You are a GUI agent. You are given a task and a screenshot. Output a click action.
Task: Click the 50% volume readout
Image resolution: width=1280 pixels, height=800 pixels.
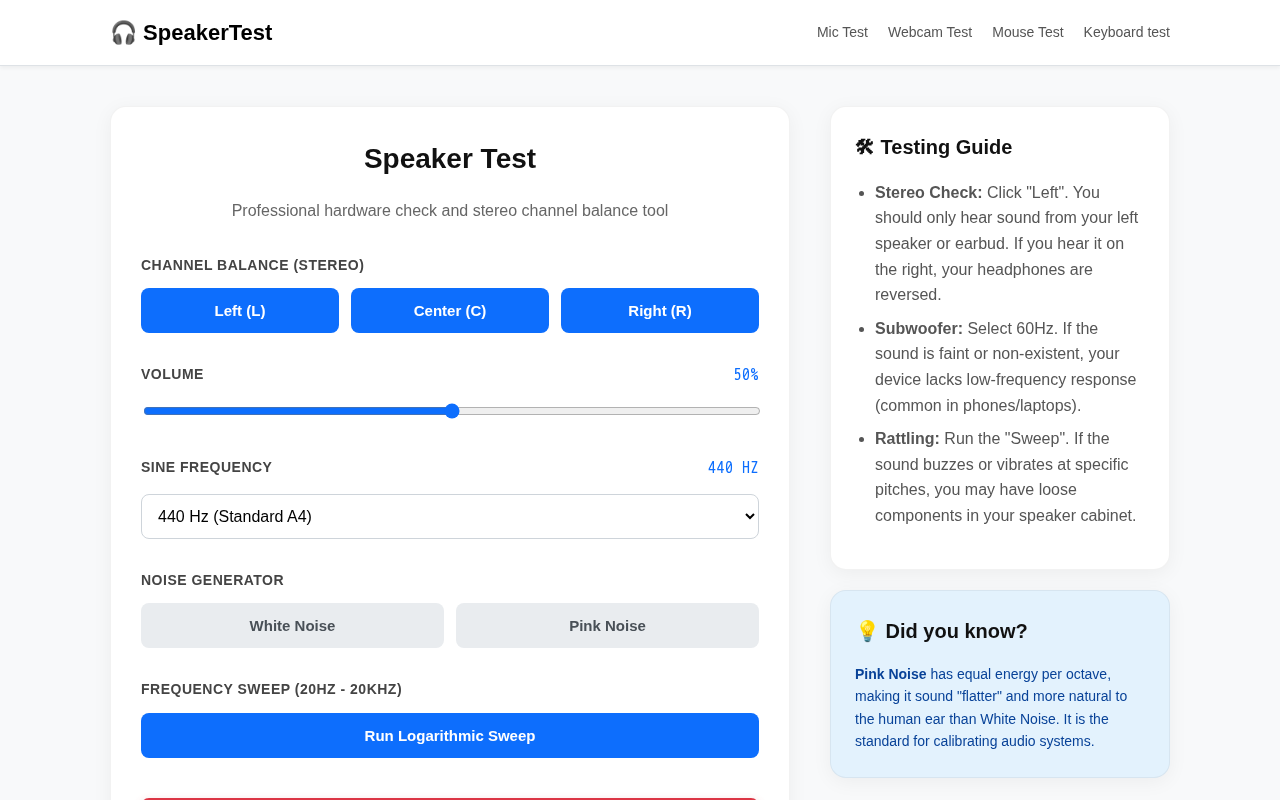746,375
